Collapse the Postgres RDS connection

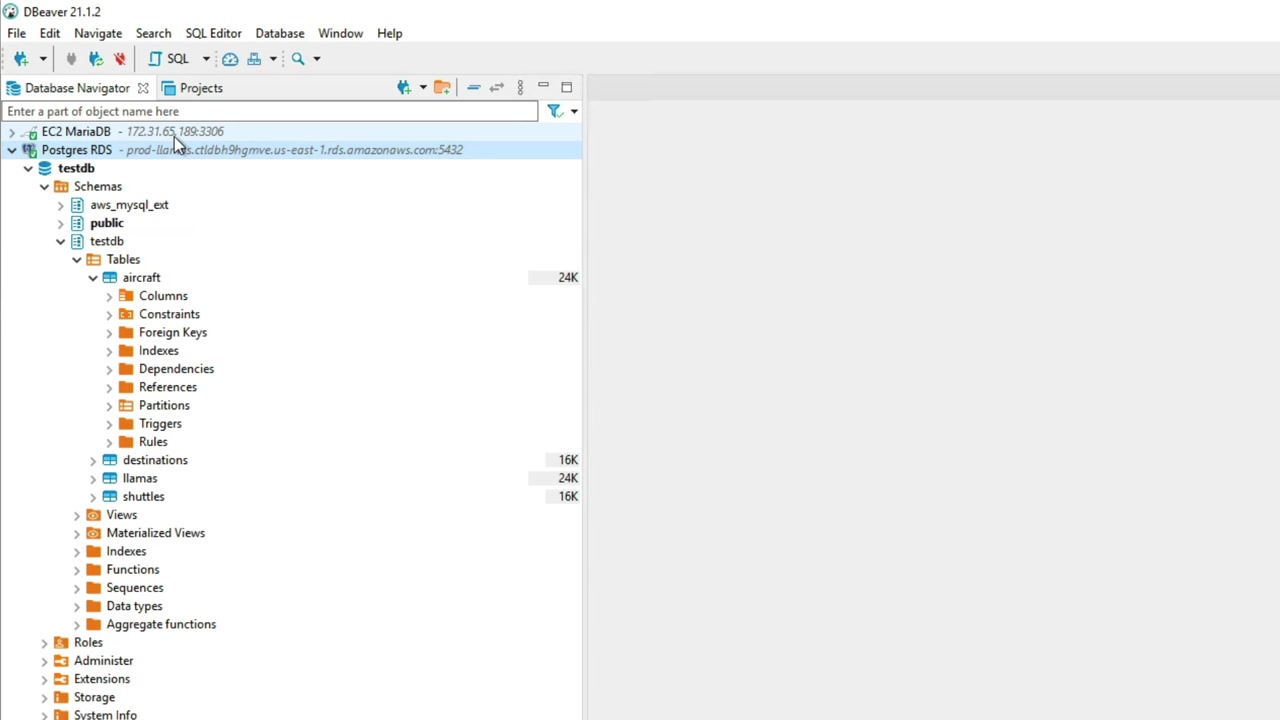(11, 150)
